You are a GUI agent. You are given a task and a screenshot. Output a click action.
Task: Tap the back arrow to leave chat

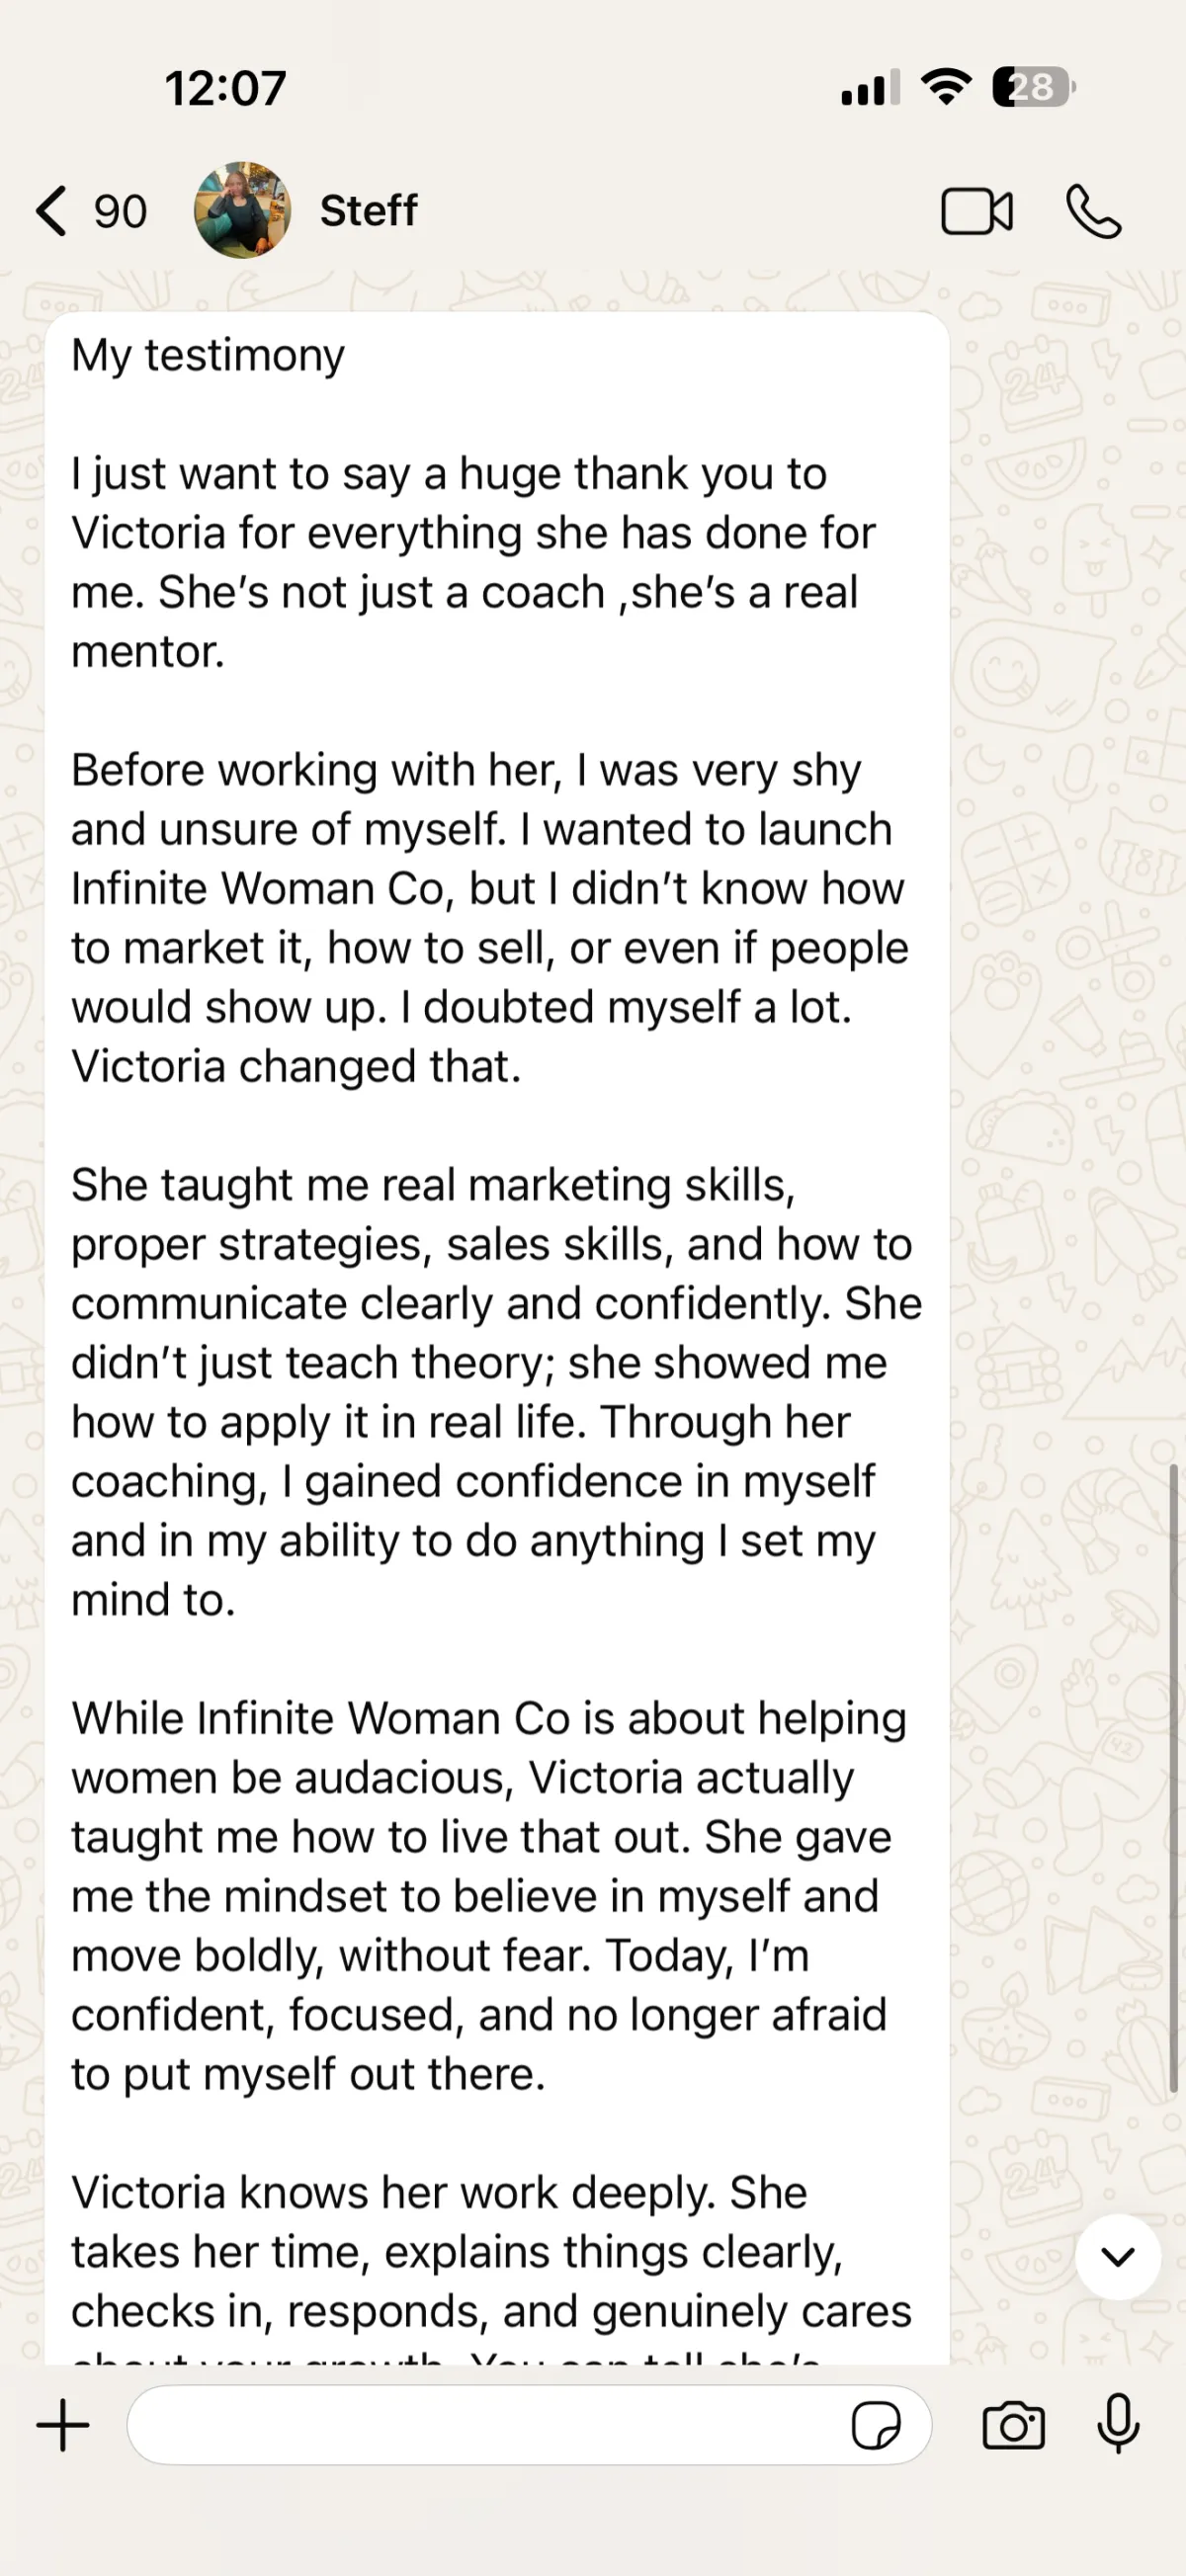52,211
